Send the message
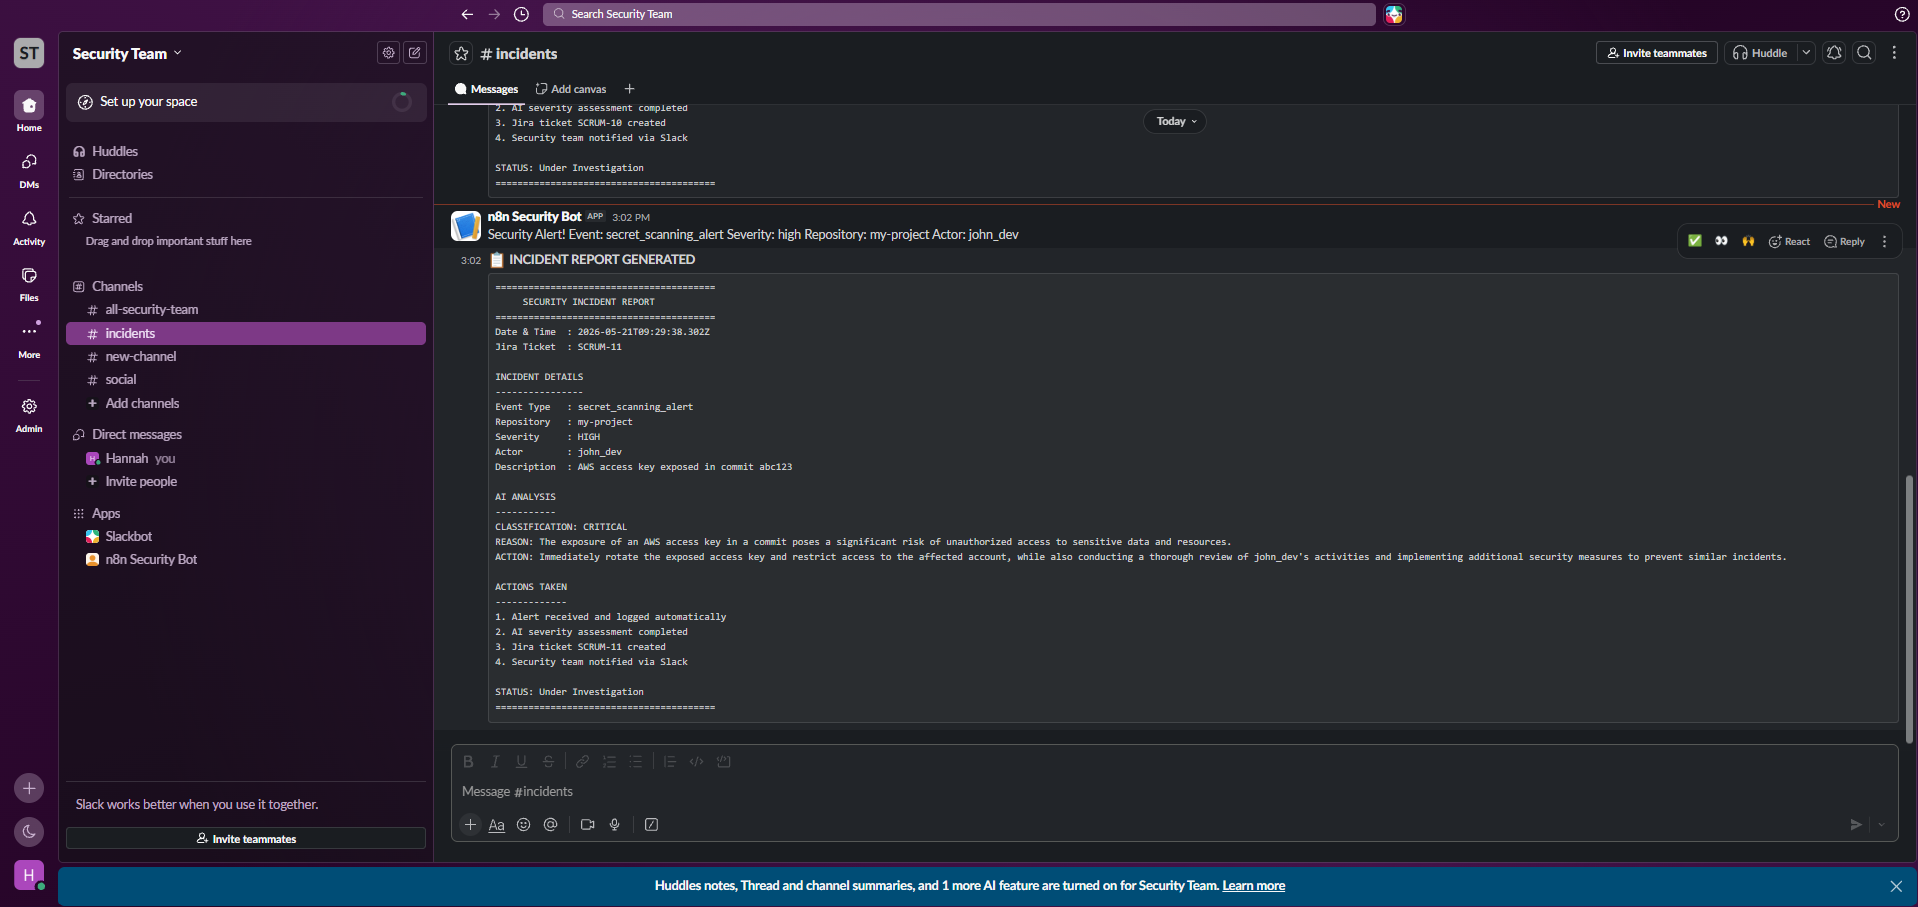This screenshot has width=1918, height=907. pyautogui.click(x=1855, y=824)
